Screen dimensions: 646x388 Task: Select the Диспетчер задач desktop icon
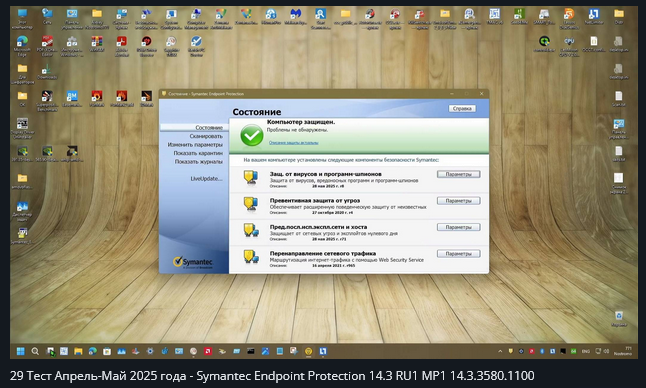click(22, 211)
